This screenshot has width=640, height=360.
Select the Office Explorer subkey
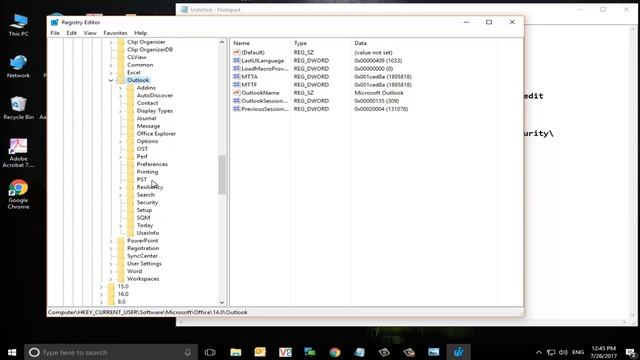pos(156,133)
